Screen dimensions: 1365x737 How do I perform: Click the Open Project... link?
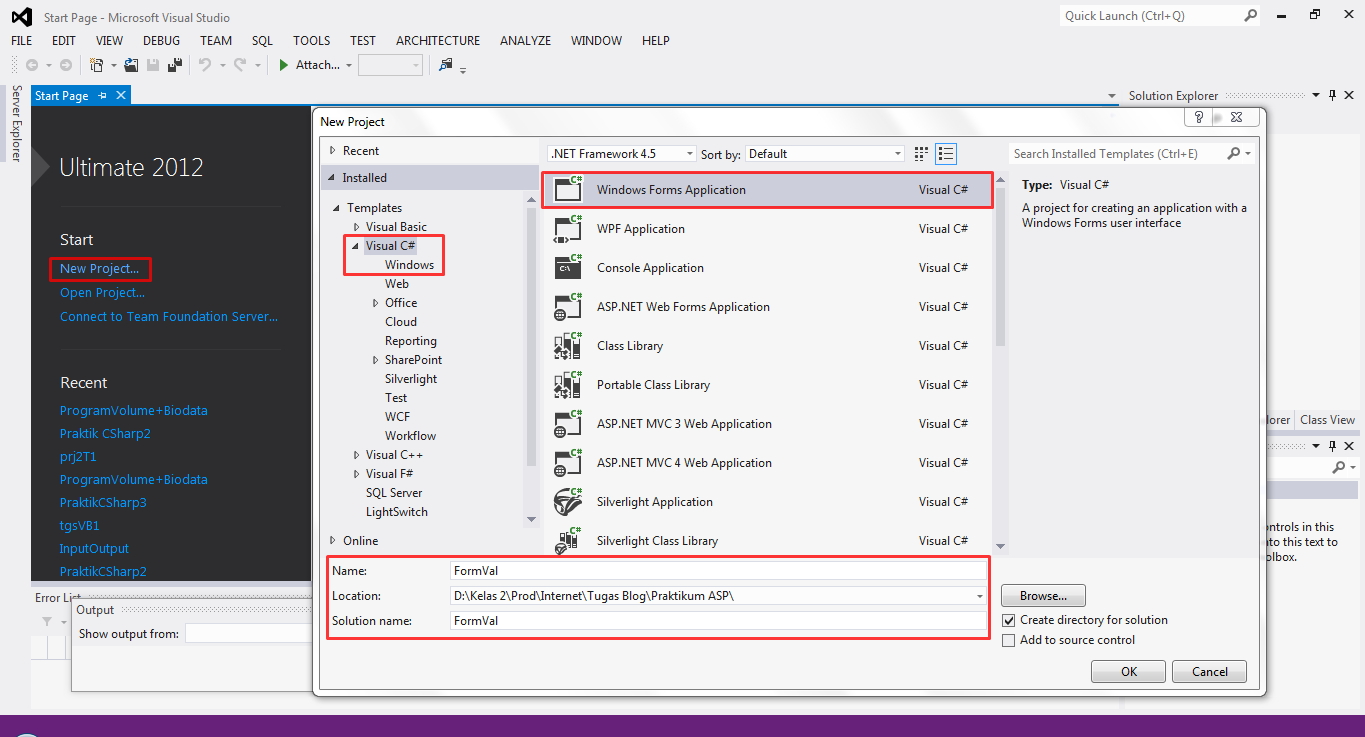click(x=102, y=293)
